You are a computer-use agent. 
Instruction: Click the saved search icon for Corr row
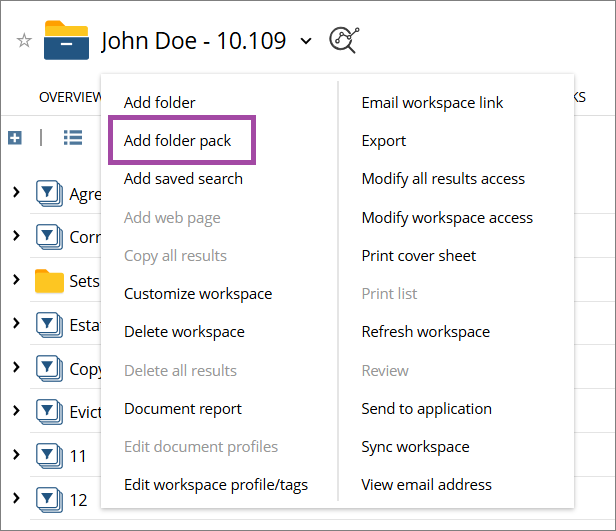(50, 237)
